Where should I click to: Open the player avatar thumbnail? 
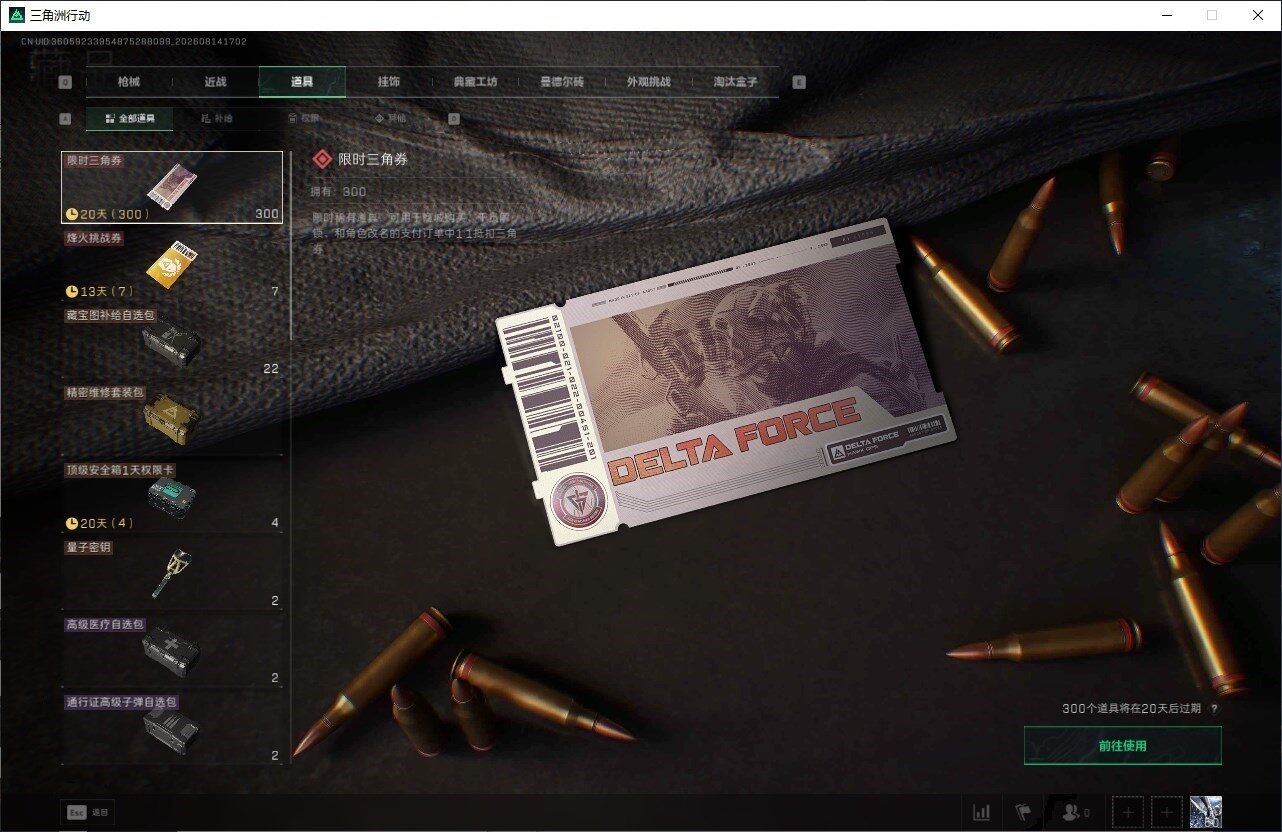click(x=1205, y=813)
